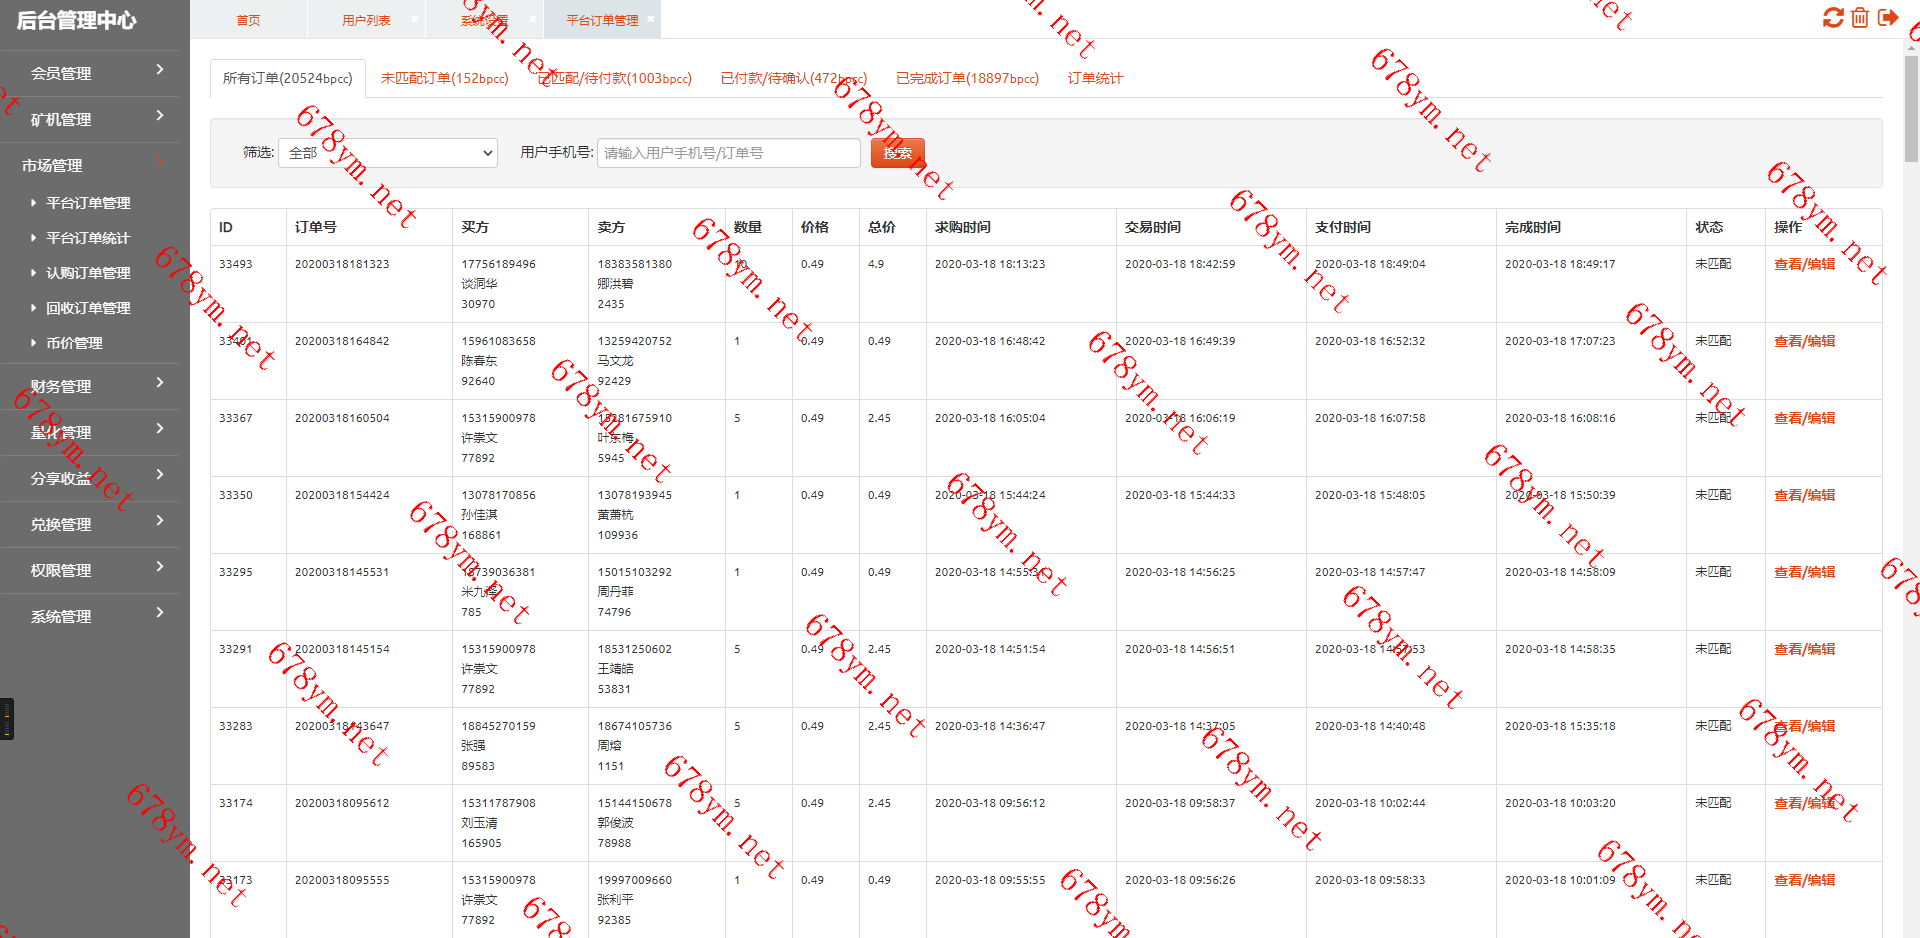This screenshot has width=1920, height=938.
Task: Expand the 会员管理 sidebar menu
Action: coord(90,73)
